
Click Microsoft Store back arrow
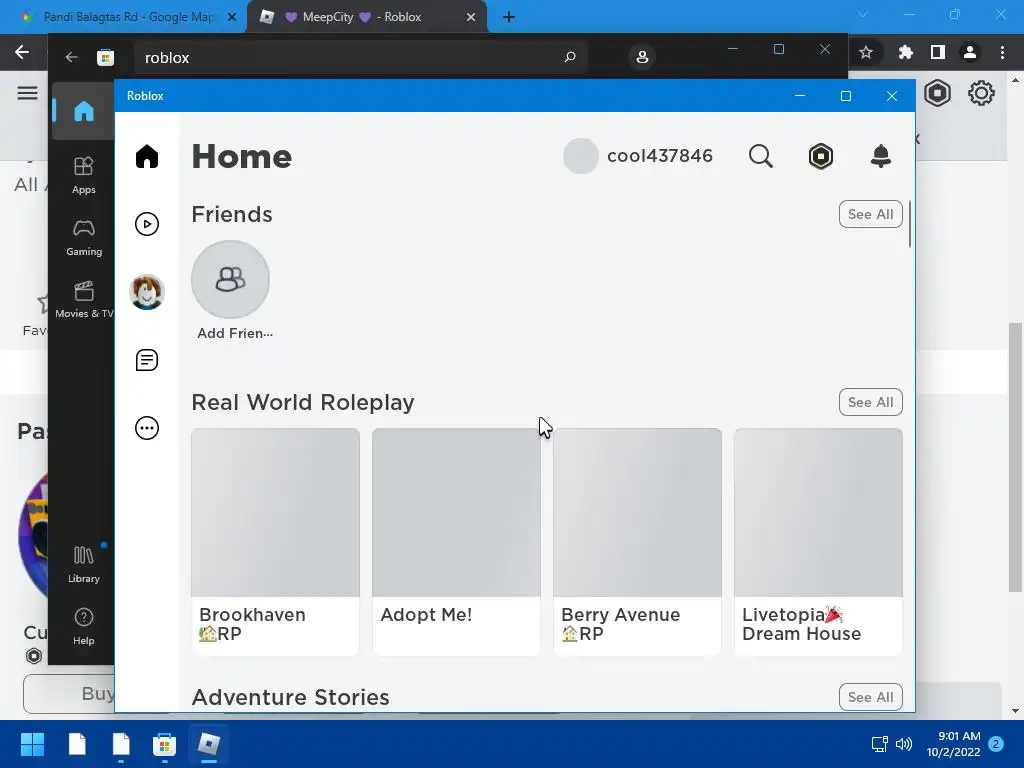71,57
